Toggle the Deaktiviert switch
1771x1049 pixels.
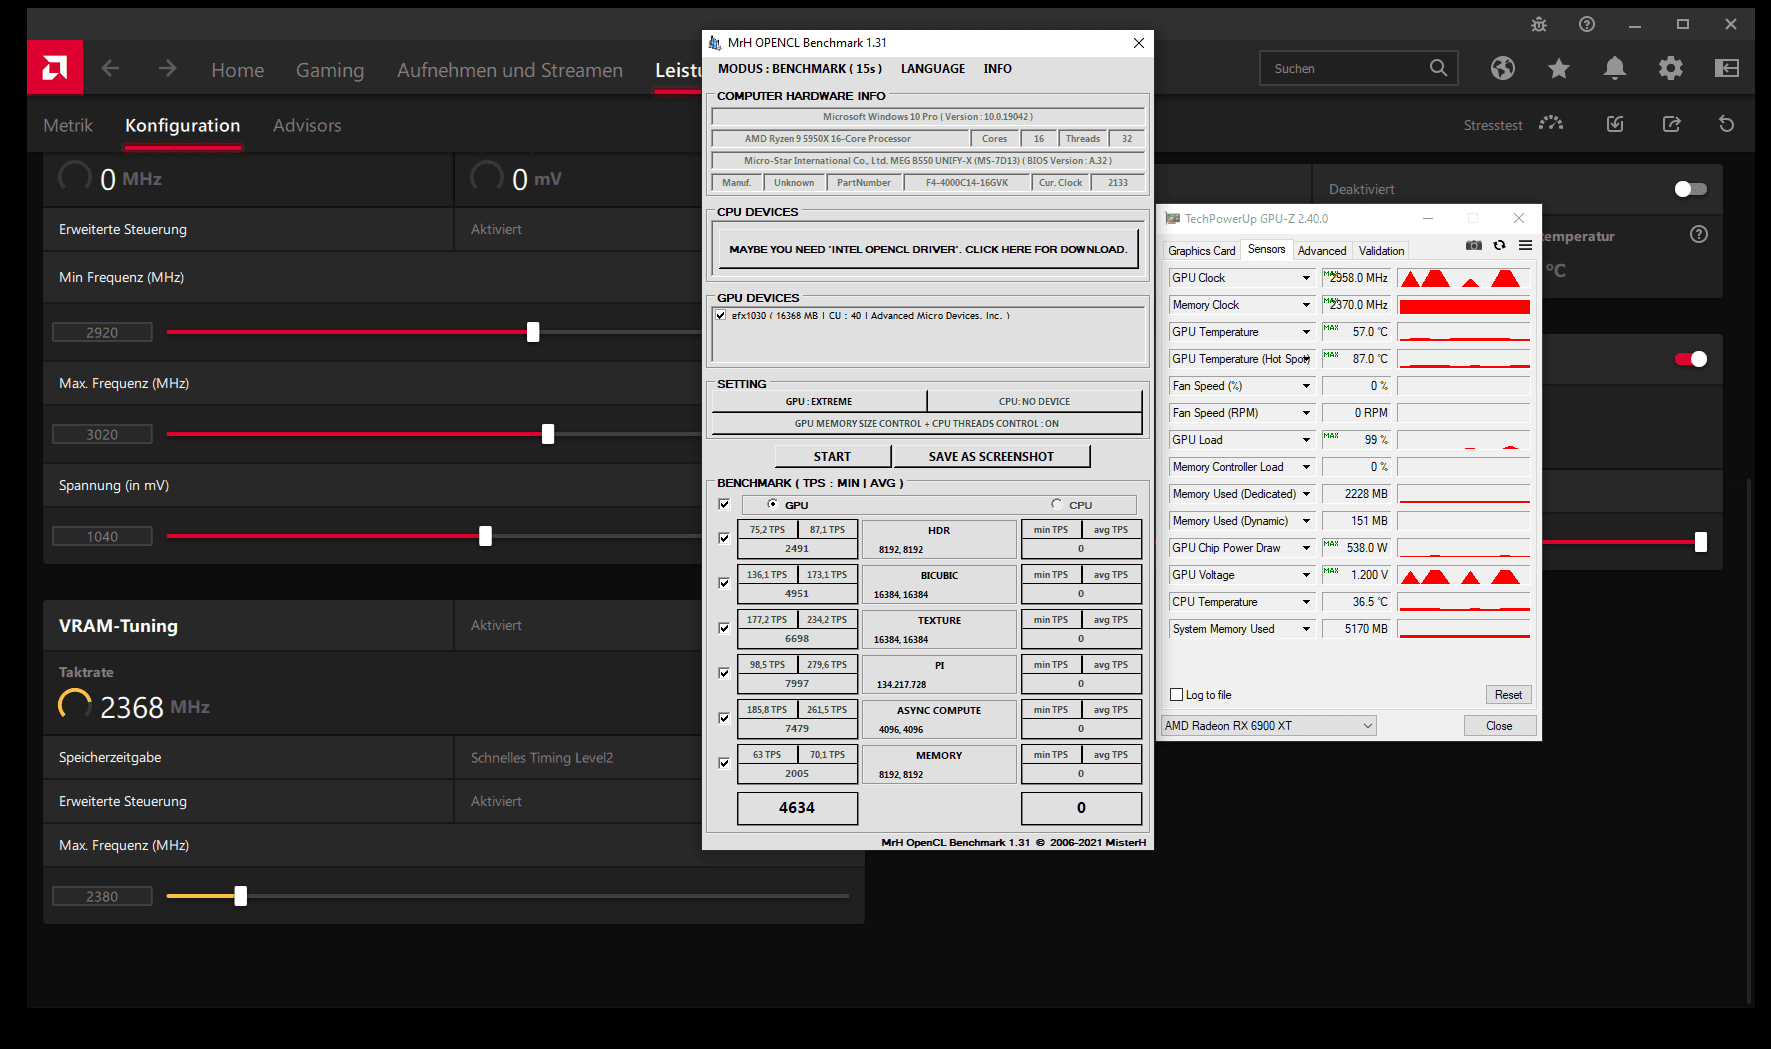click(x=1691, y=189)
